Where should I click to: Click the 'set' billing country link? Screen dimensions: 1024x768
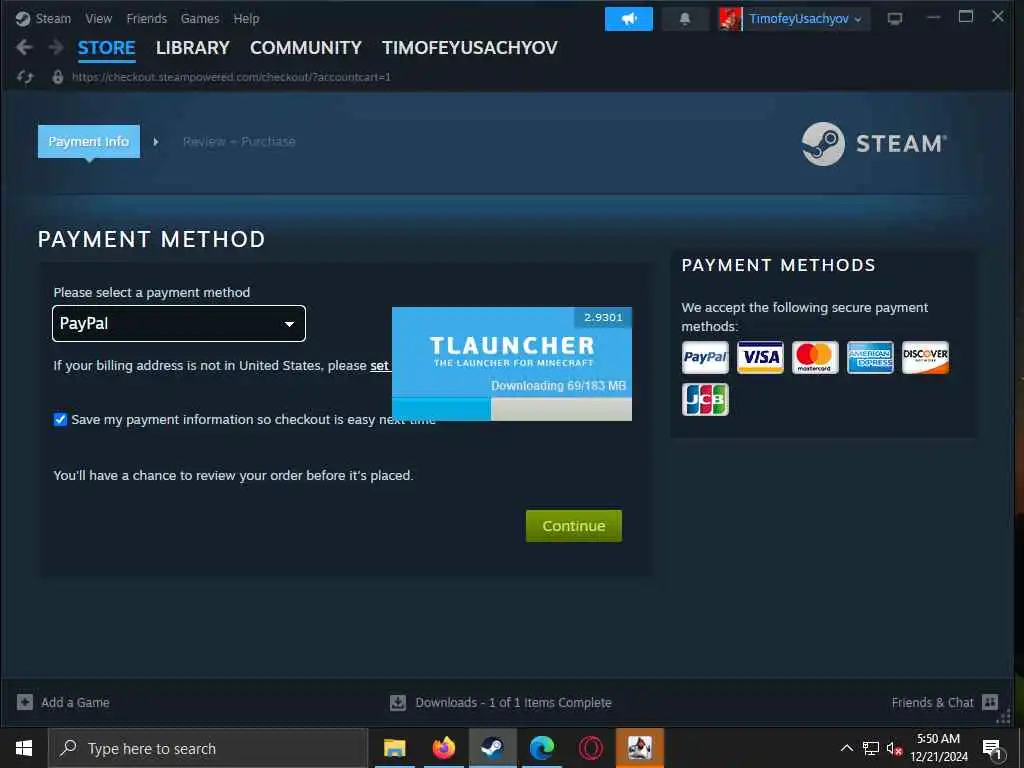379,366
